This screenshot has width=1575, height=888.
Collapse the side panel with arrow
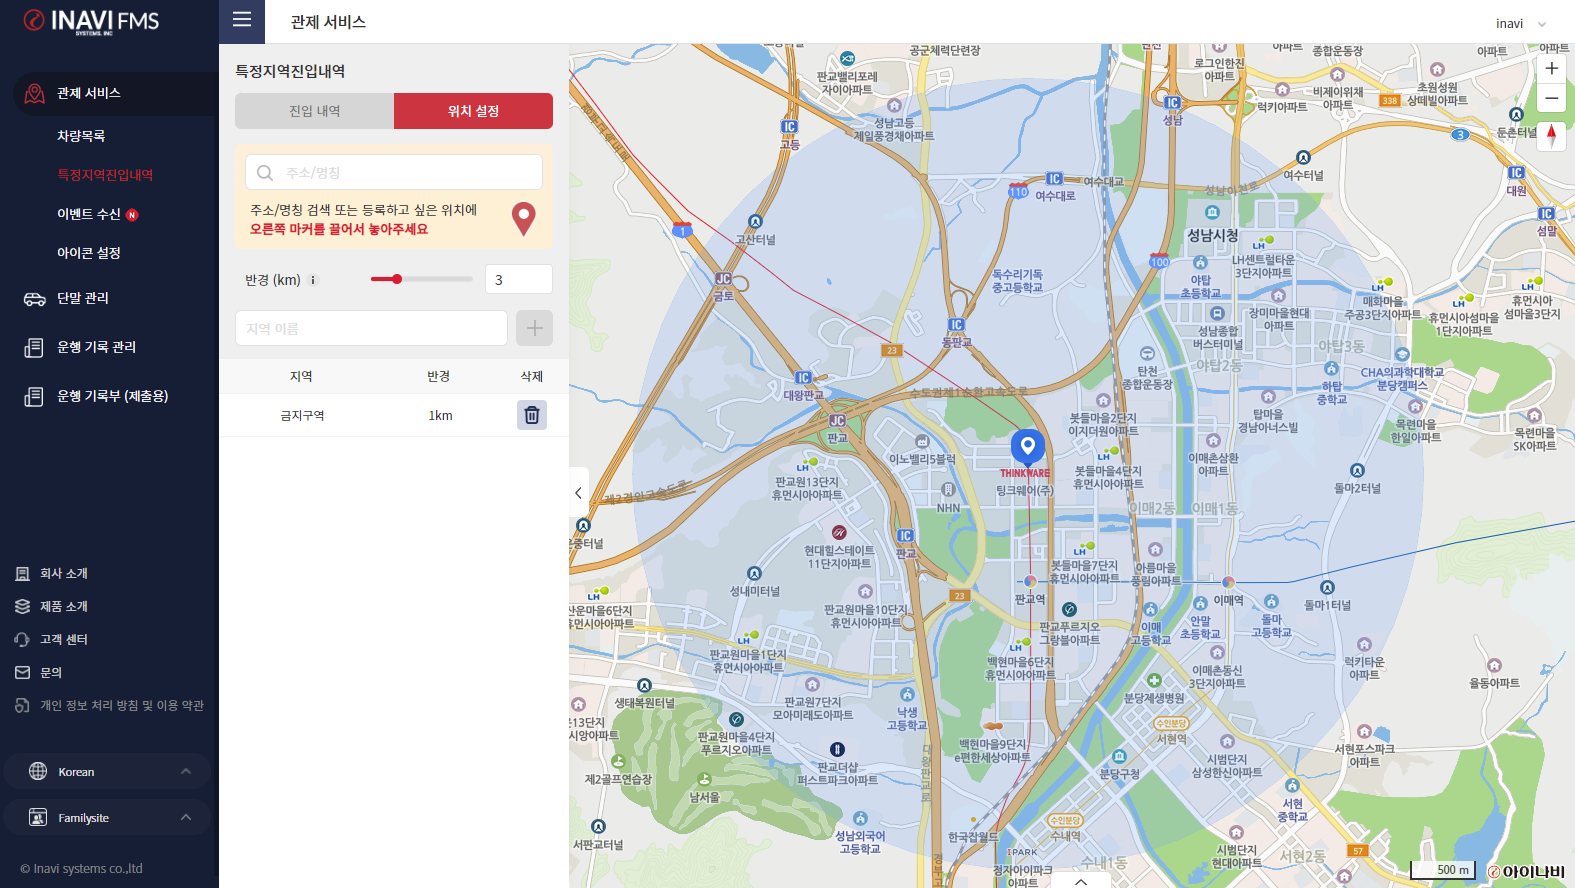(578, 493)
